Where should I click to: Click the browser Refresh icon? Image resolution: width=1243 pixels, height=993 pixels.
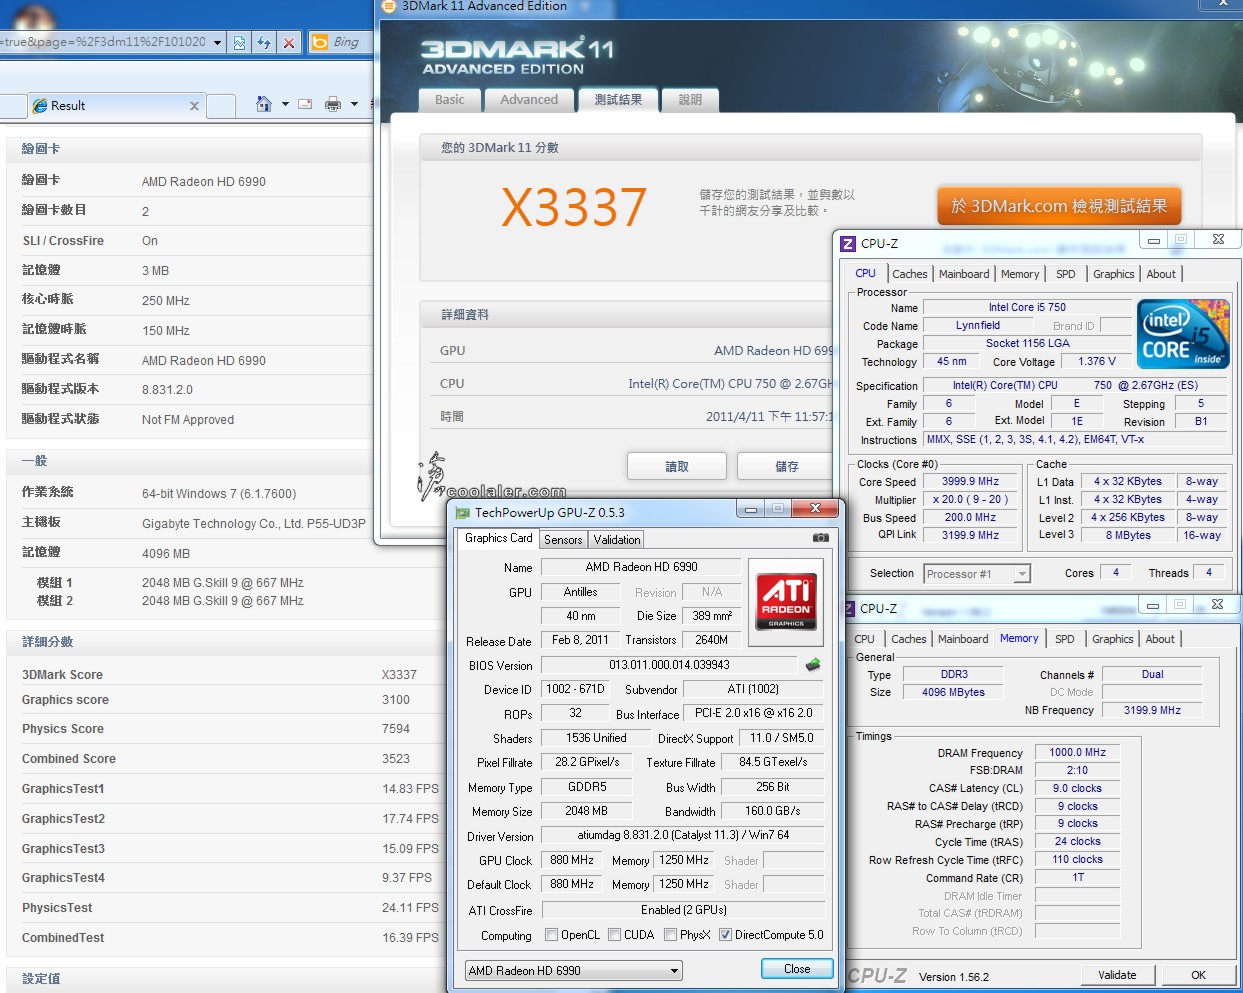pos(264,42)
